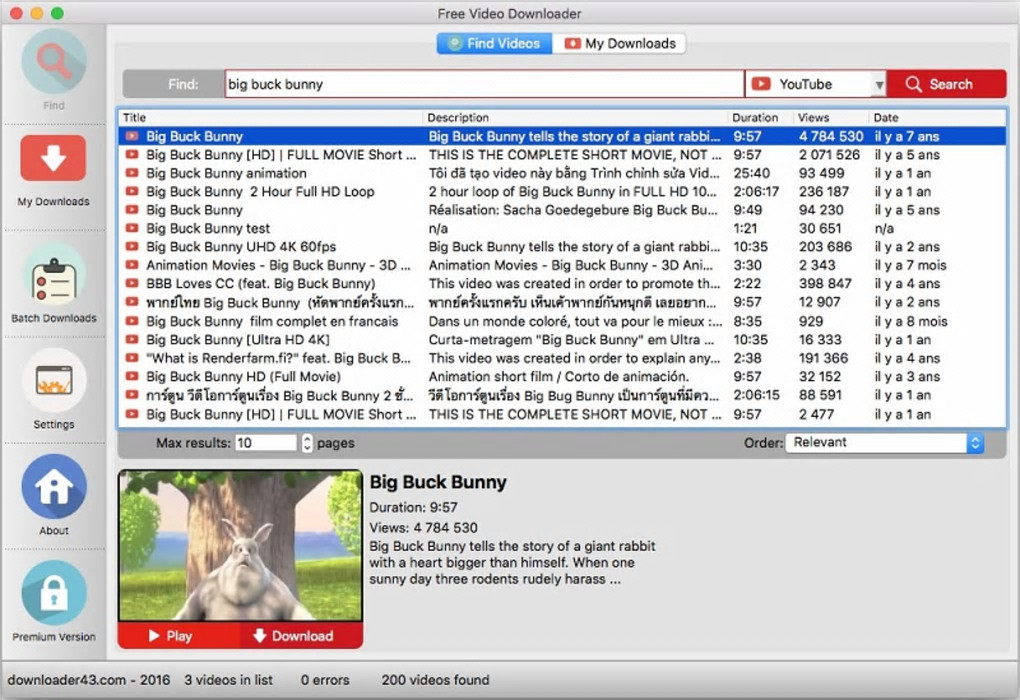
Task: Click YouTube icon of 'Big Buck Bunny UHD 4K 60fps' row
Action: pos(132,247)
